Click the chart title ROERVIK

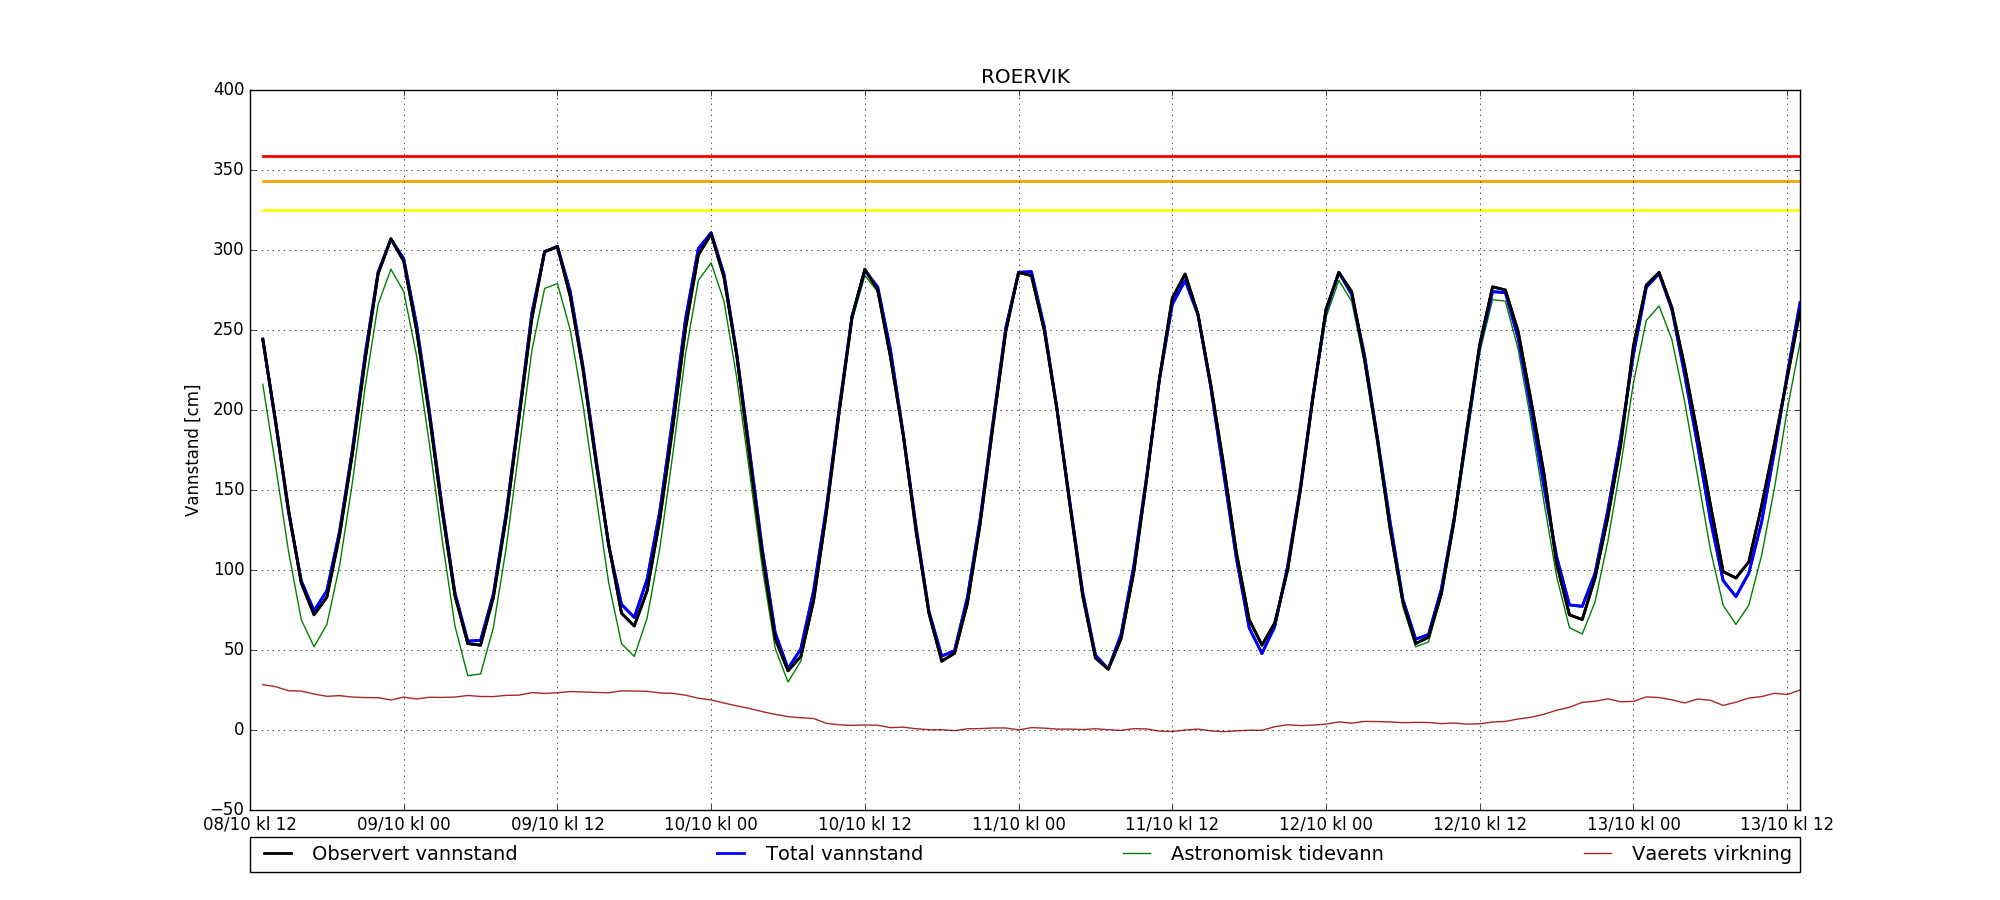click(1025, 77)
